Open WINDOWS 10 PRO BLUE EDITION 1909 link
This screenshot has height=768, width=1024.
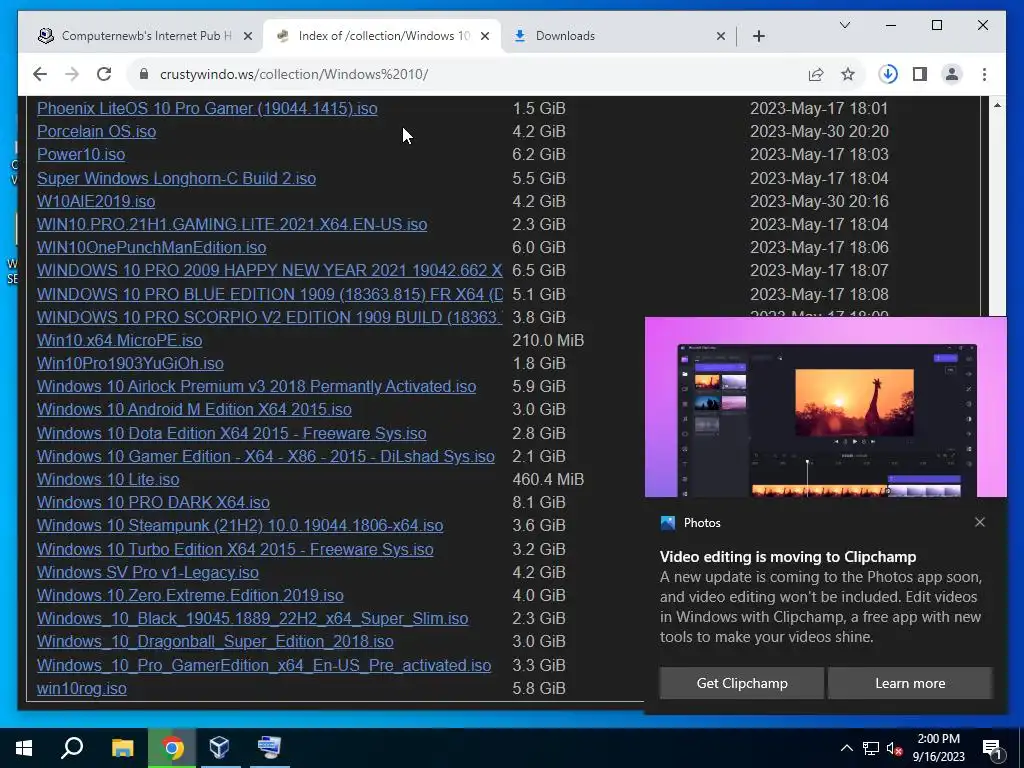click(x=270, y=294)
